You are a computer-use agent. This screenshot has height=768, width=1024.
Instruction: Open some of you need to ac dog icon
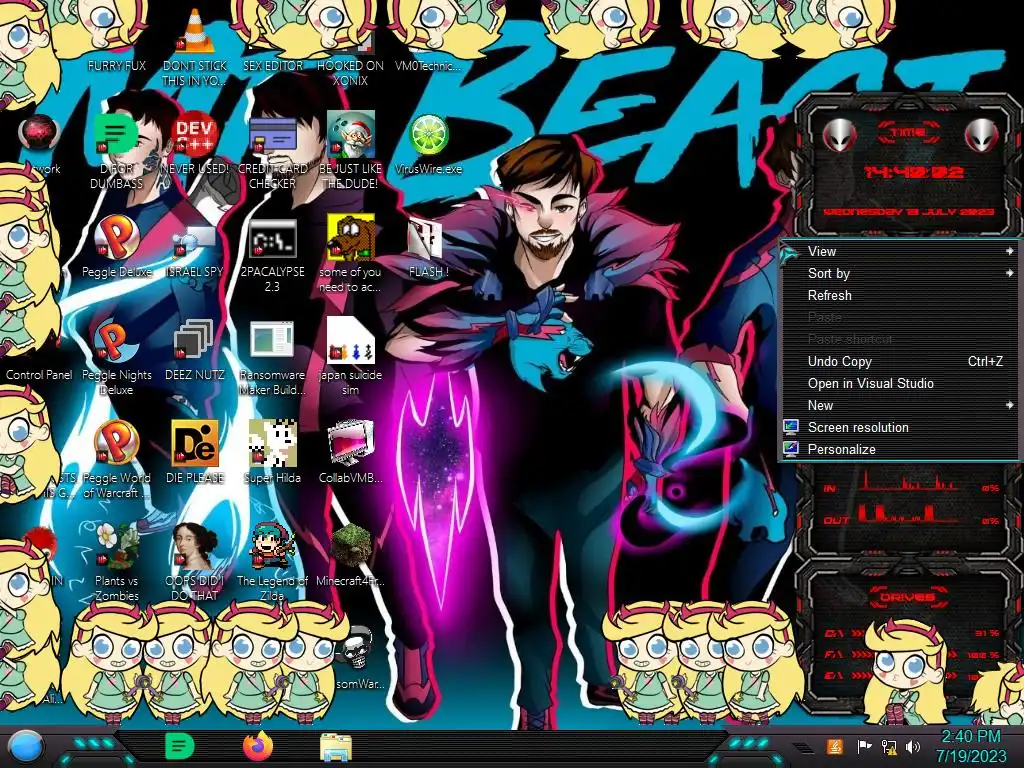tap(351, 253)
